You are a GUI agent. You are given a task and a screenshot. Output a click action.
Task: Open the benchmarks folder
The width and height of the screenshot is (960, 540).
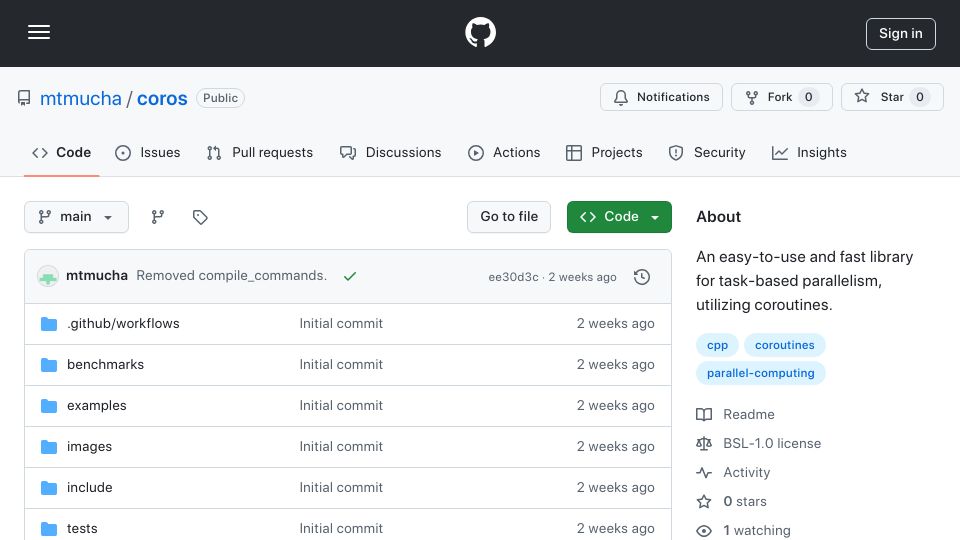coord(105,364)
